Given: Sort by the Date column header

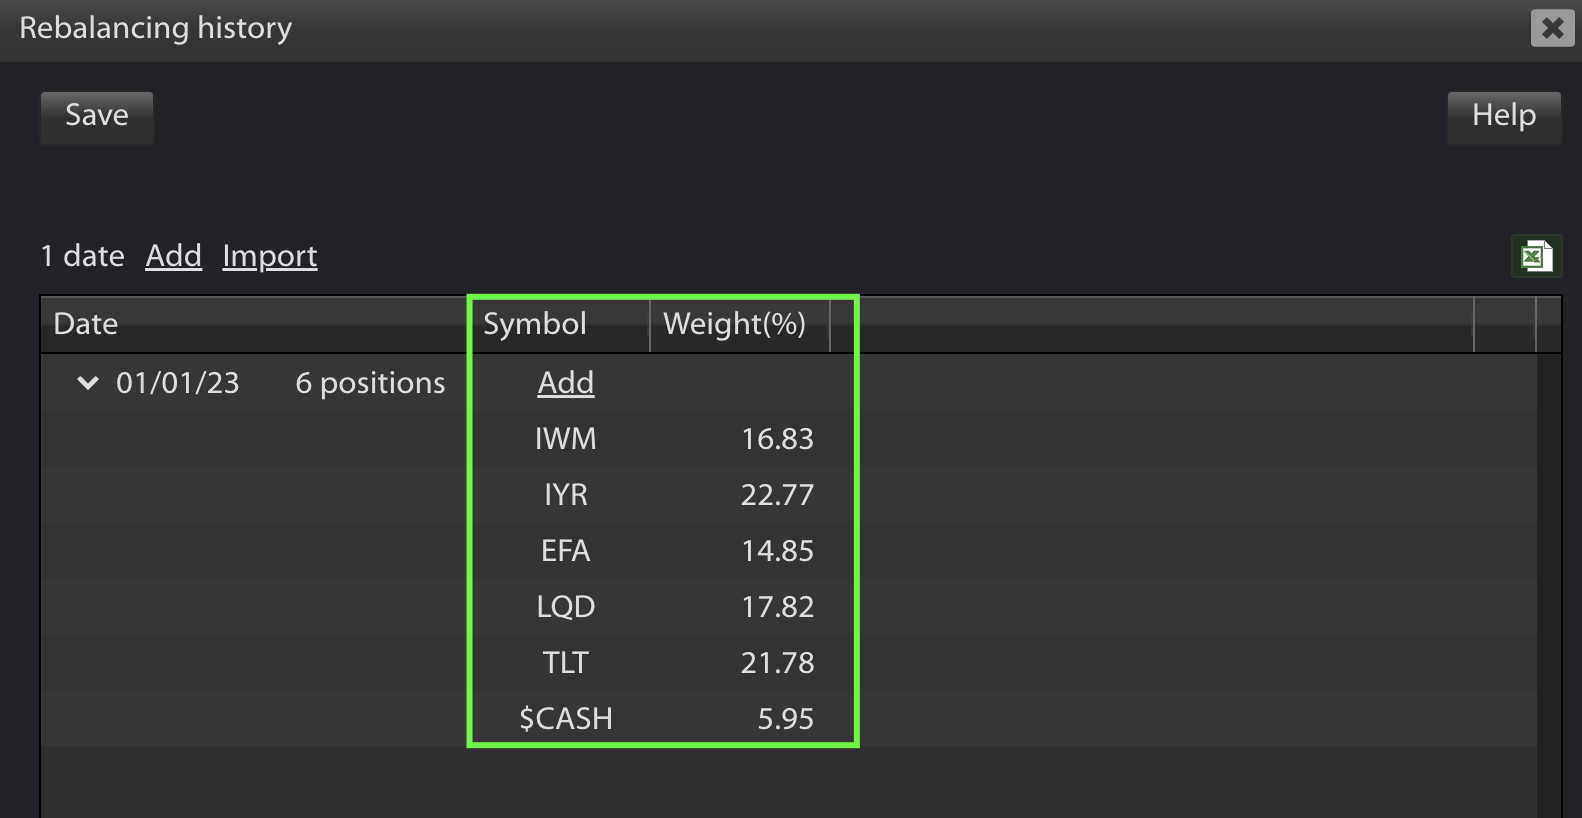Looking at the screenshot, I should point(255,324).
